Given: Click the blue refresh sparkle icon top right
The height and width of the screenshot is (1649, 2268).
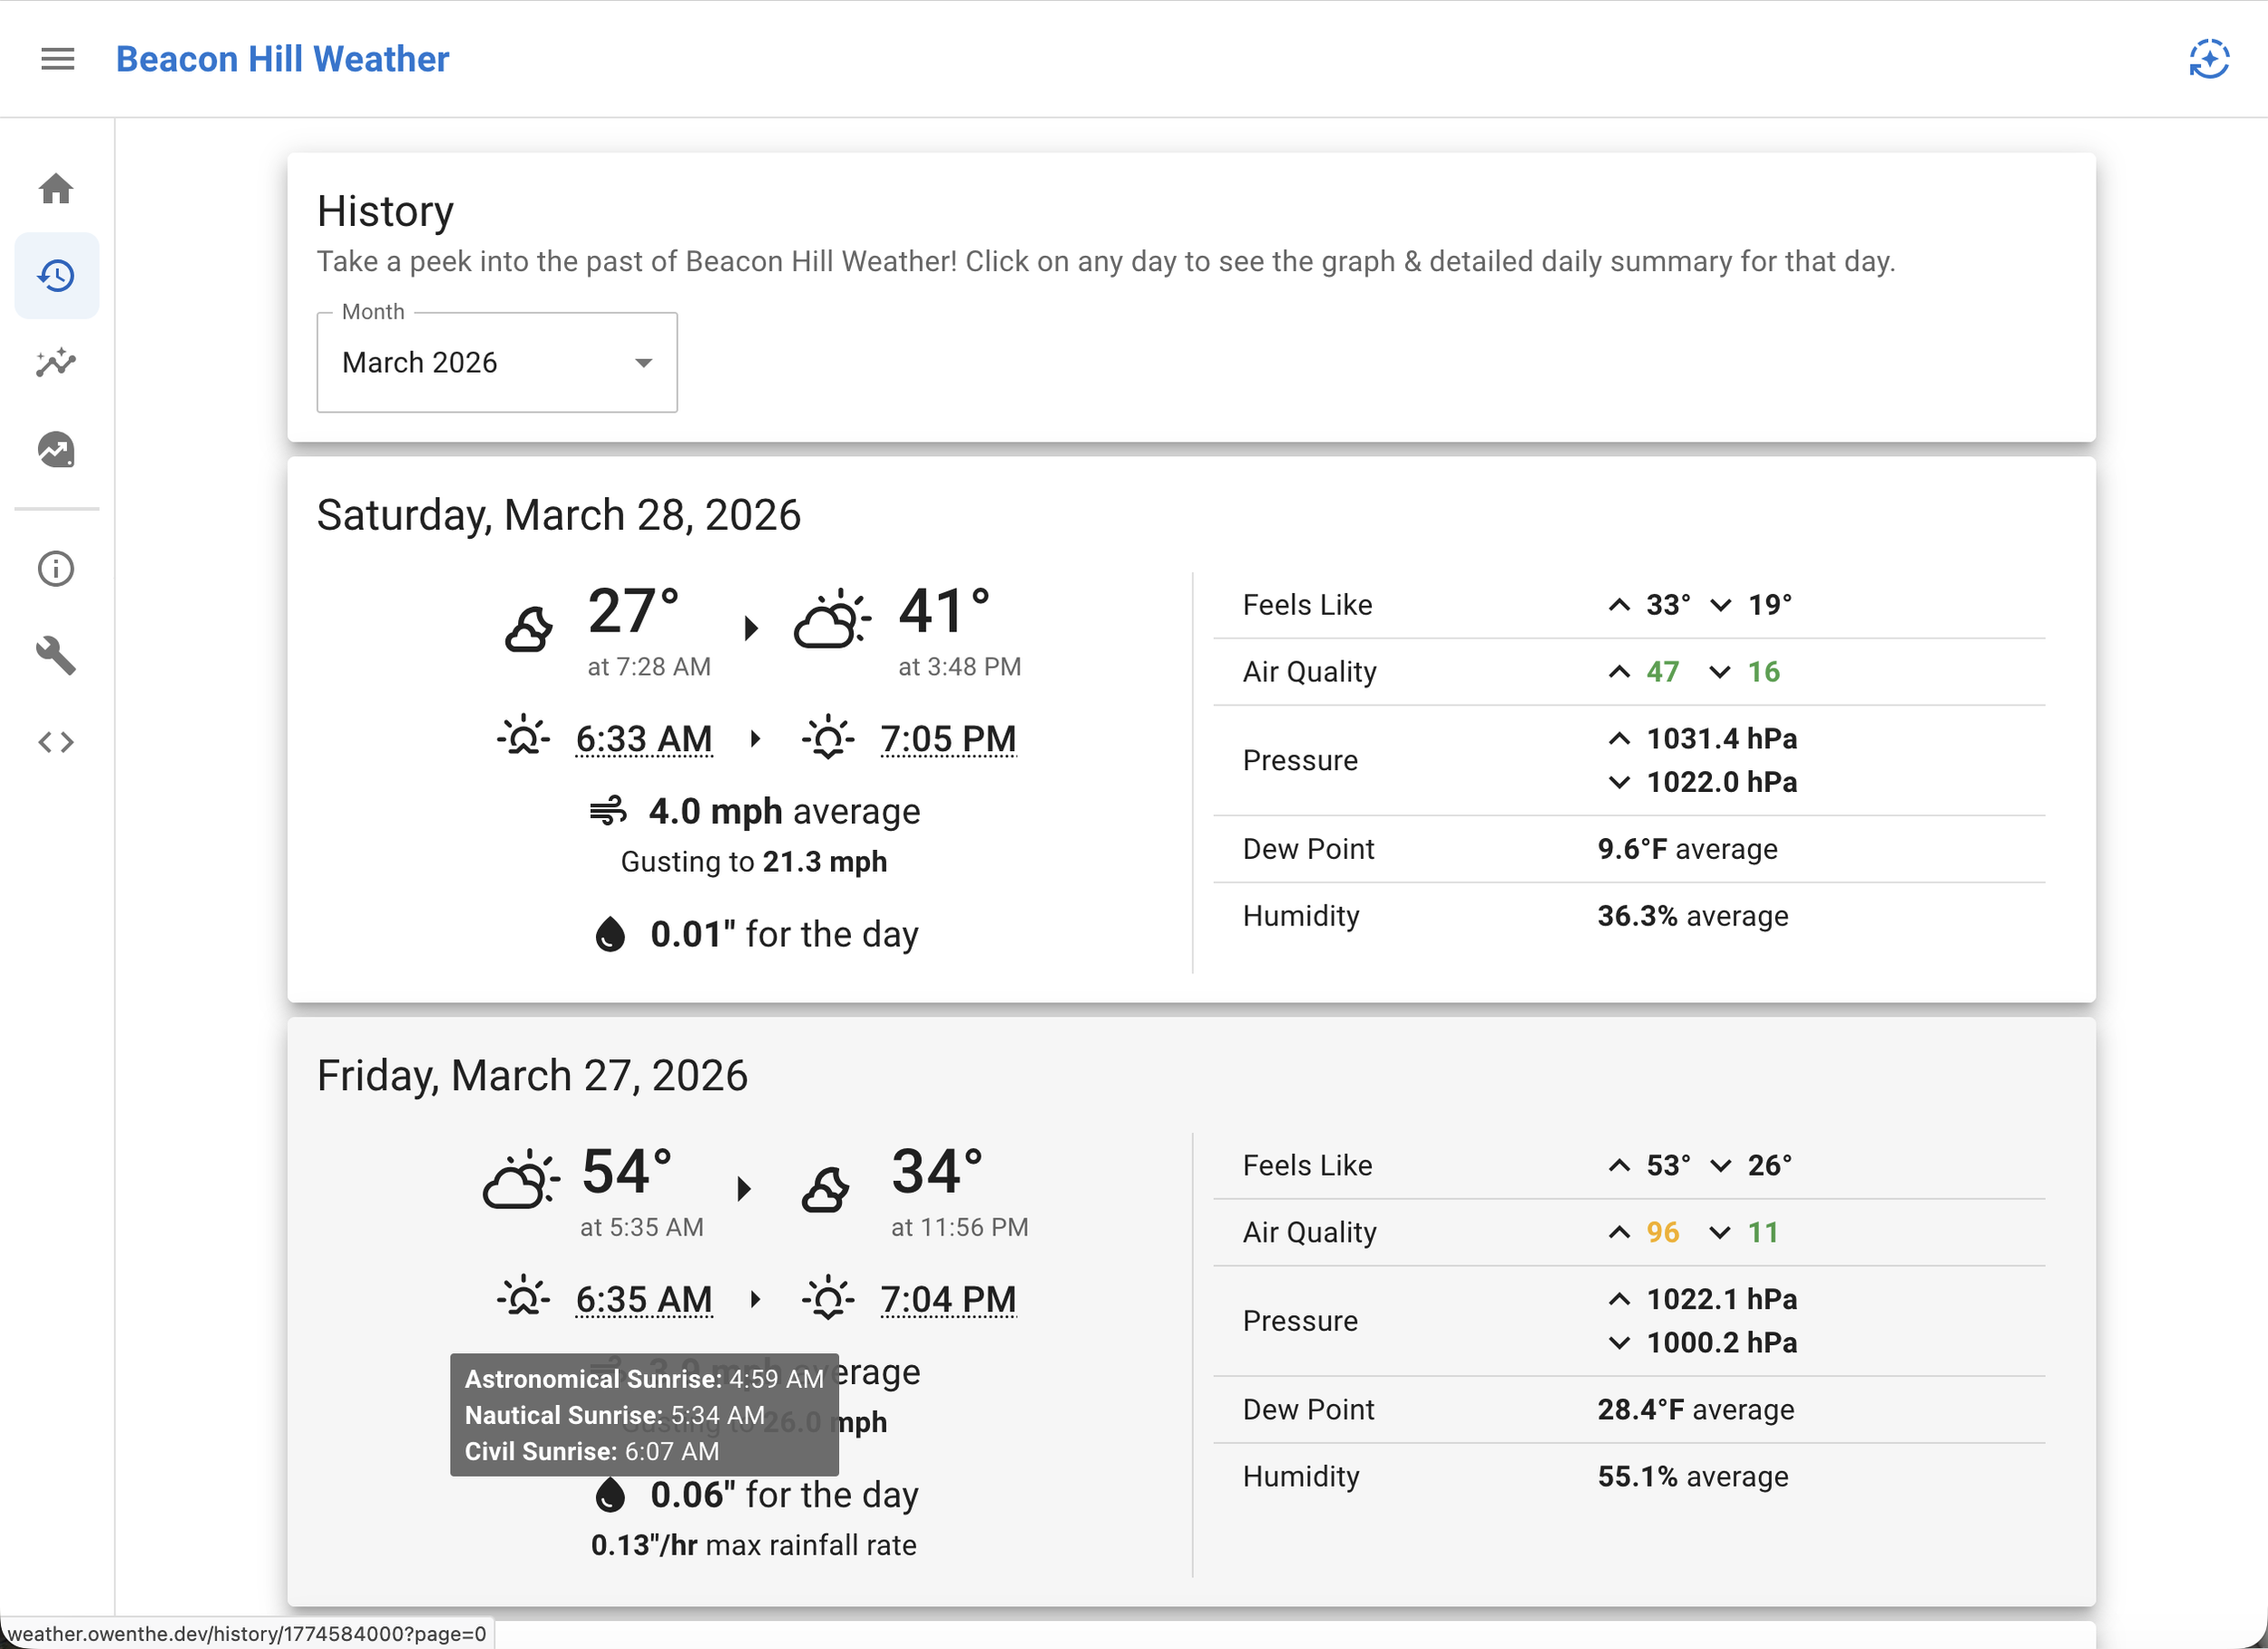Looking at the screenshot, I should 2209,59.
